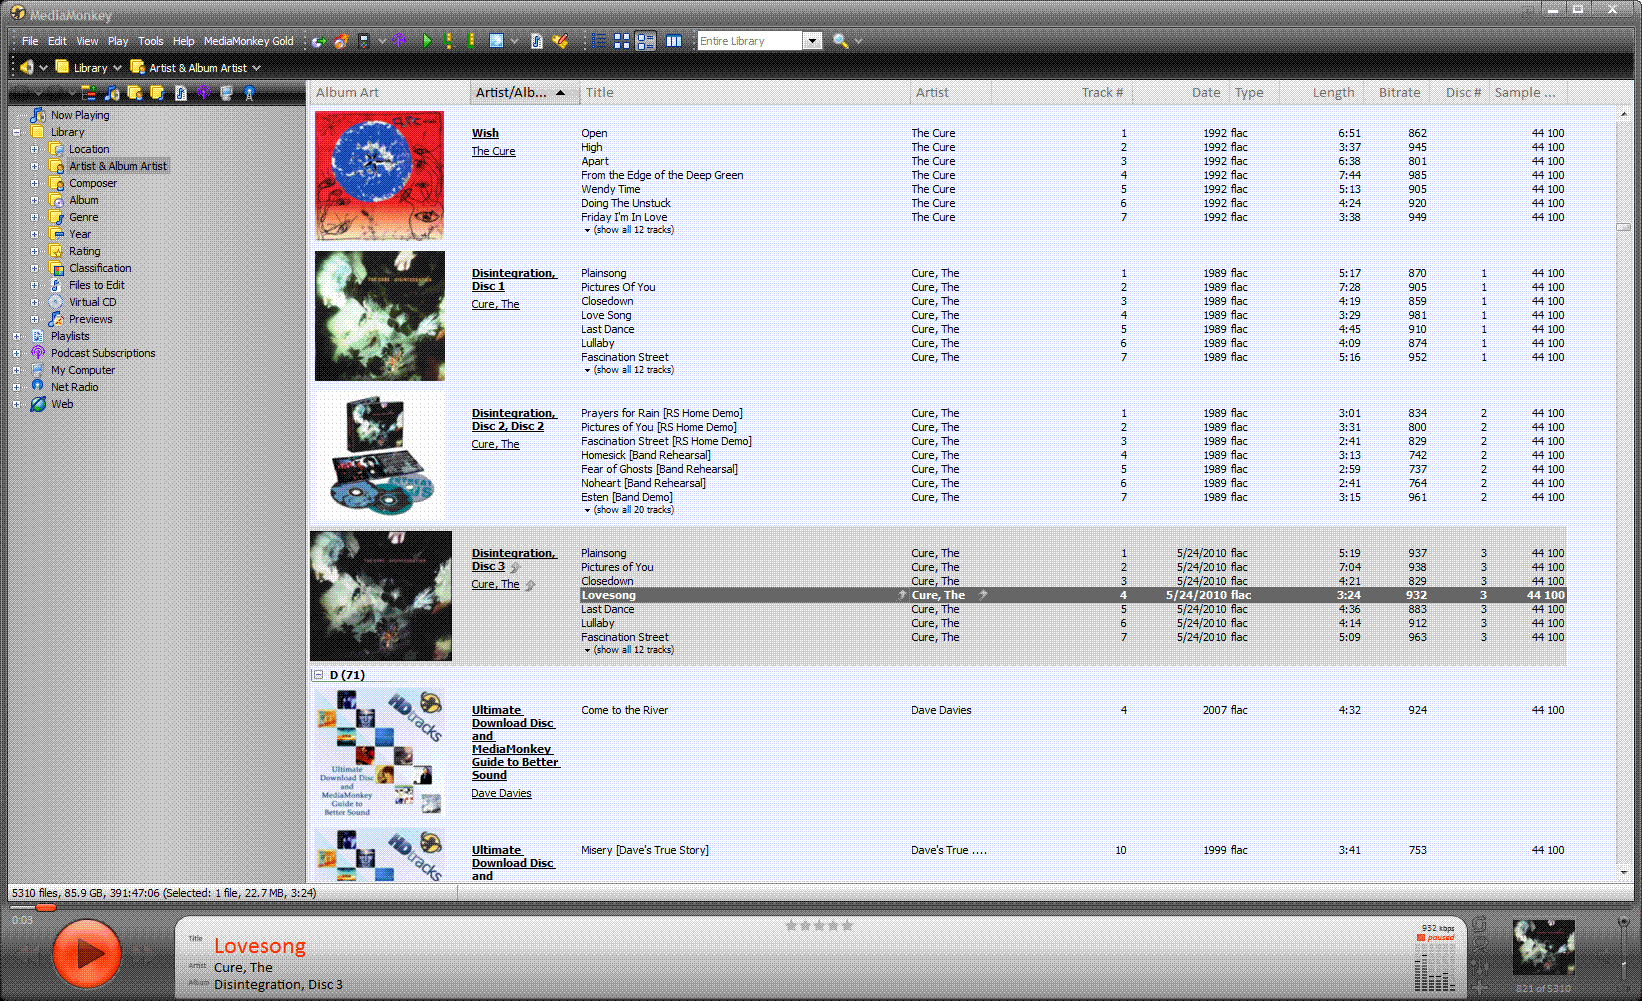
Task: Click the music note icon in the tree toolbar
Action: coord(112,93)
